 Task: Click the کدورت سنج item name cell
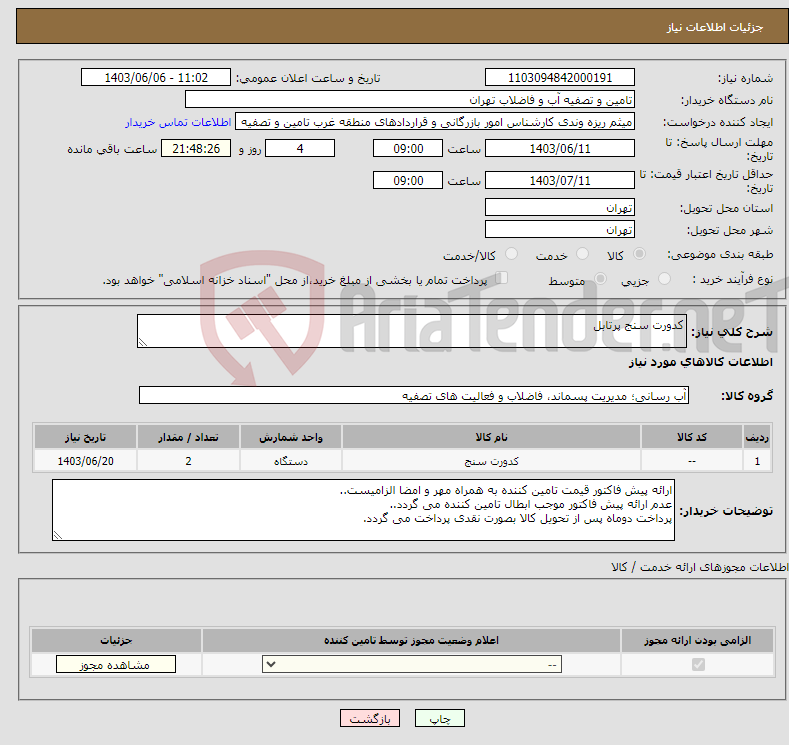tap(491, 461)
